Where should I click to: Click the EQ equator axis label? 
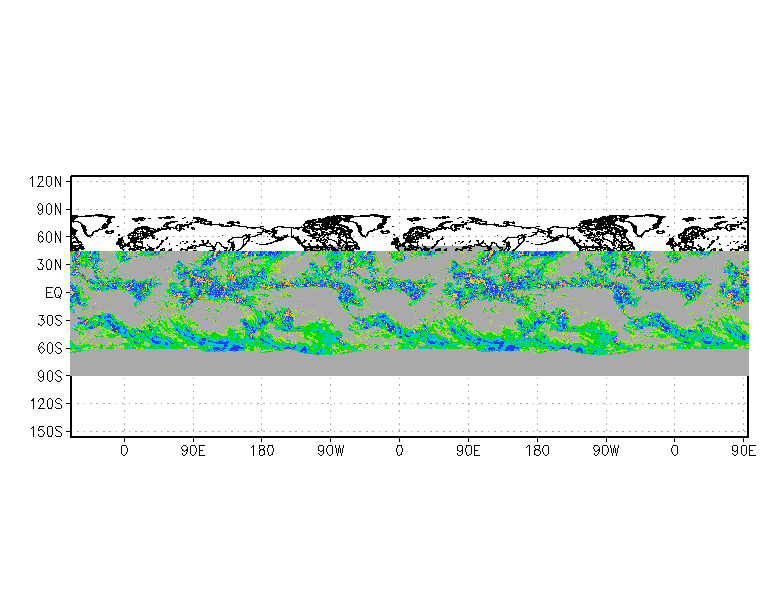pos(54,292)
